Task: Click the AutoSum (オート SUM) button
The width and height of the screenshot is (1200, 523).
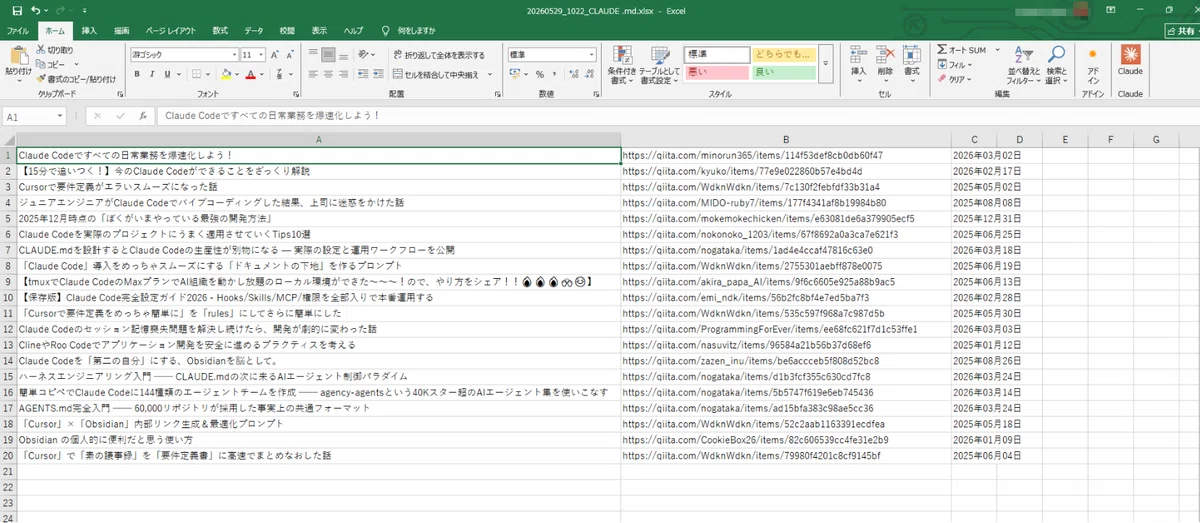Action: 963,50
